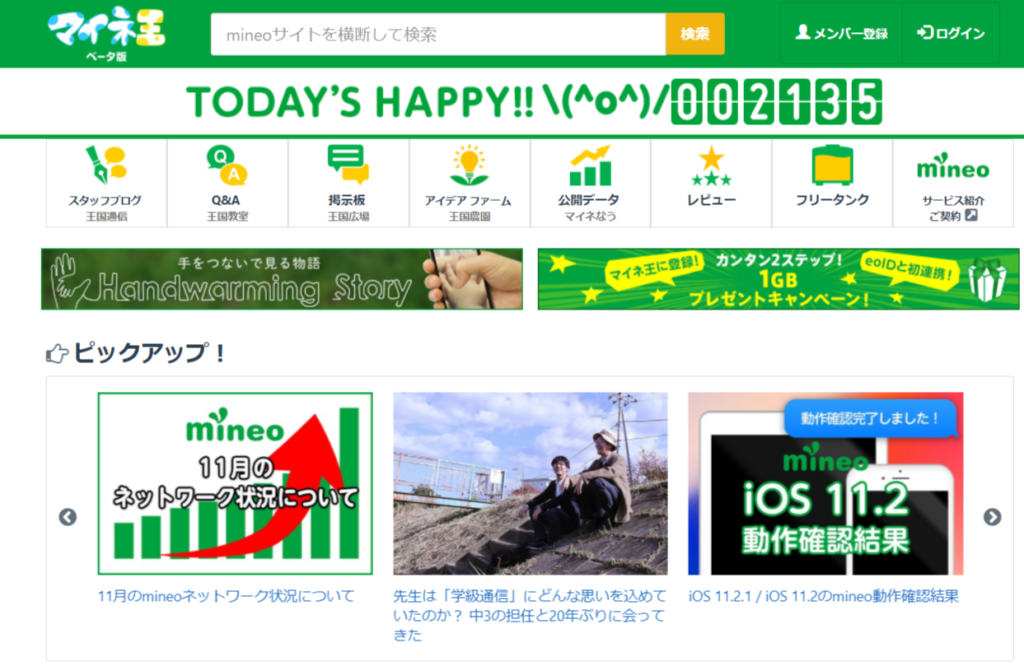The width and height of the screenshot is (1024, 666).
Task: Open the mineo サービス紹介 icon
Action: click(x=953, y=167)
